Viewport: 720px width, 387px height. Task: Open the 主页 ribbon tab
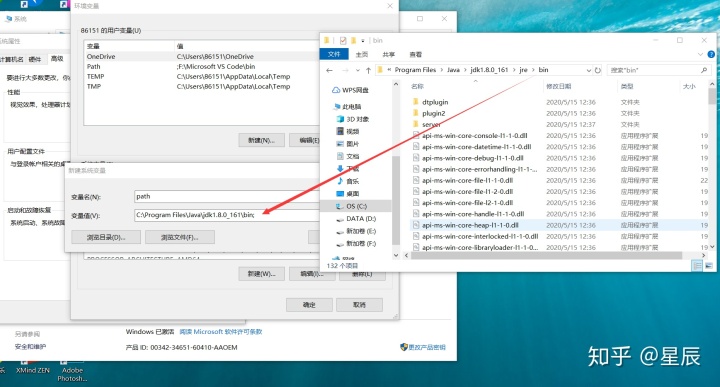click(x=362, y=54)
